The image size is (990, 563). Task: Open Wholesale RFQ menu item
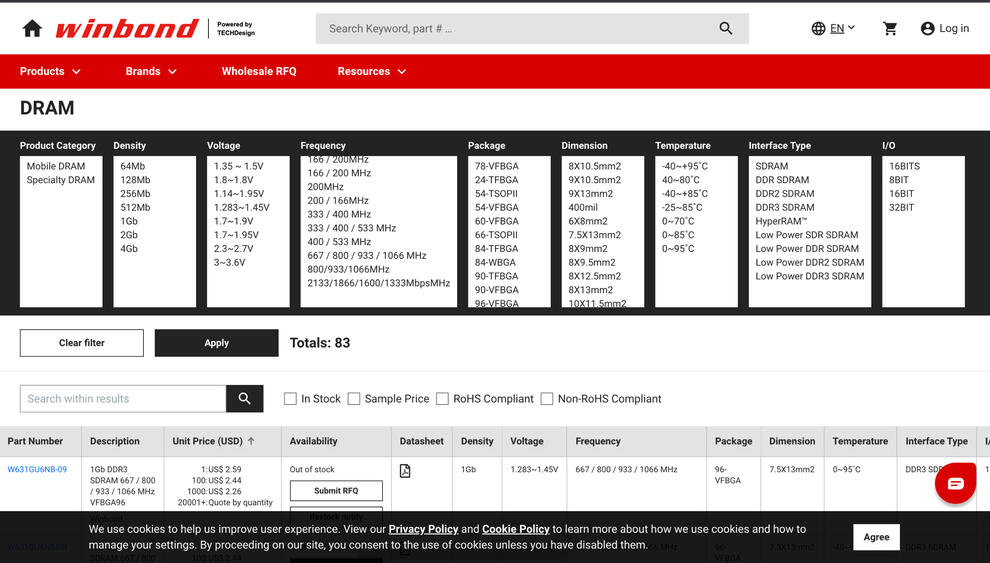[x=259, y=71]
